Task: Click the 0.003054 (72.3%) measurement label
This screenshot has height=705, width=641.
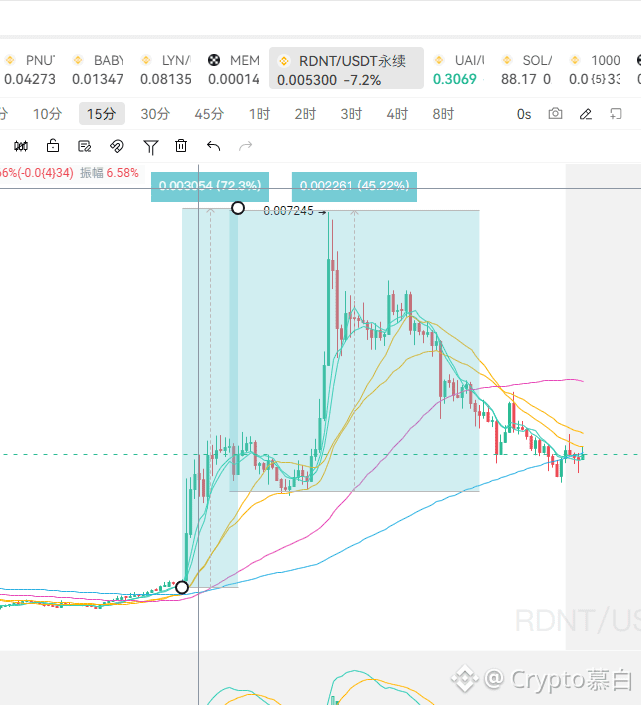Action: coord(210,186)
